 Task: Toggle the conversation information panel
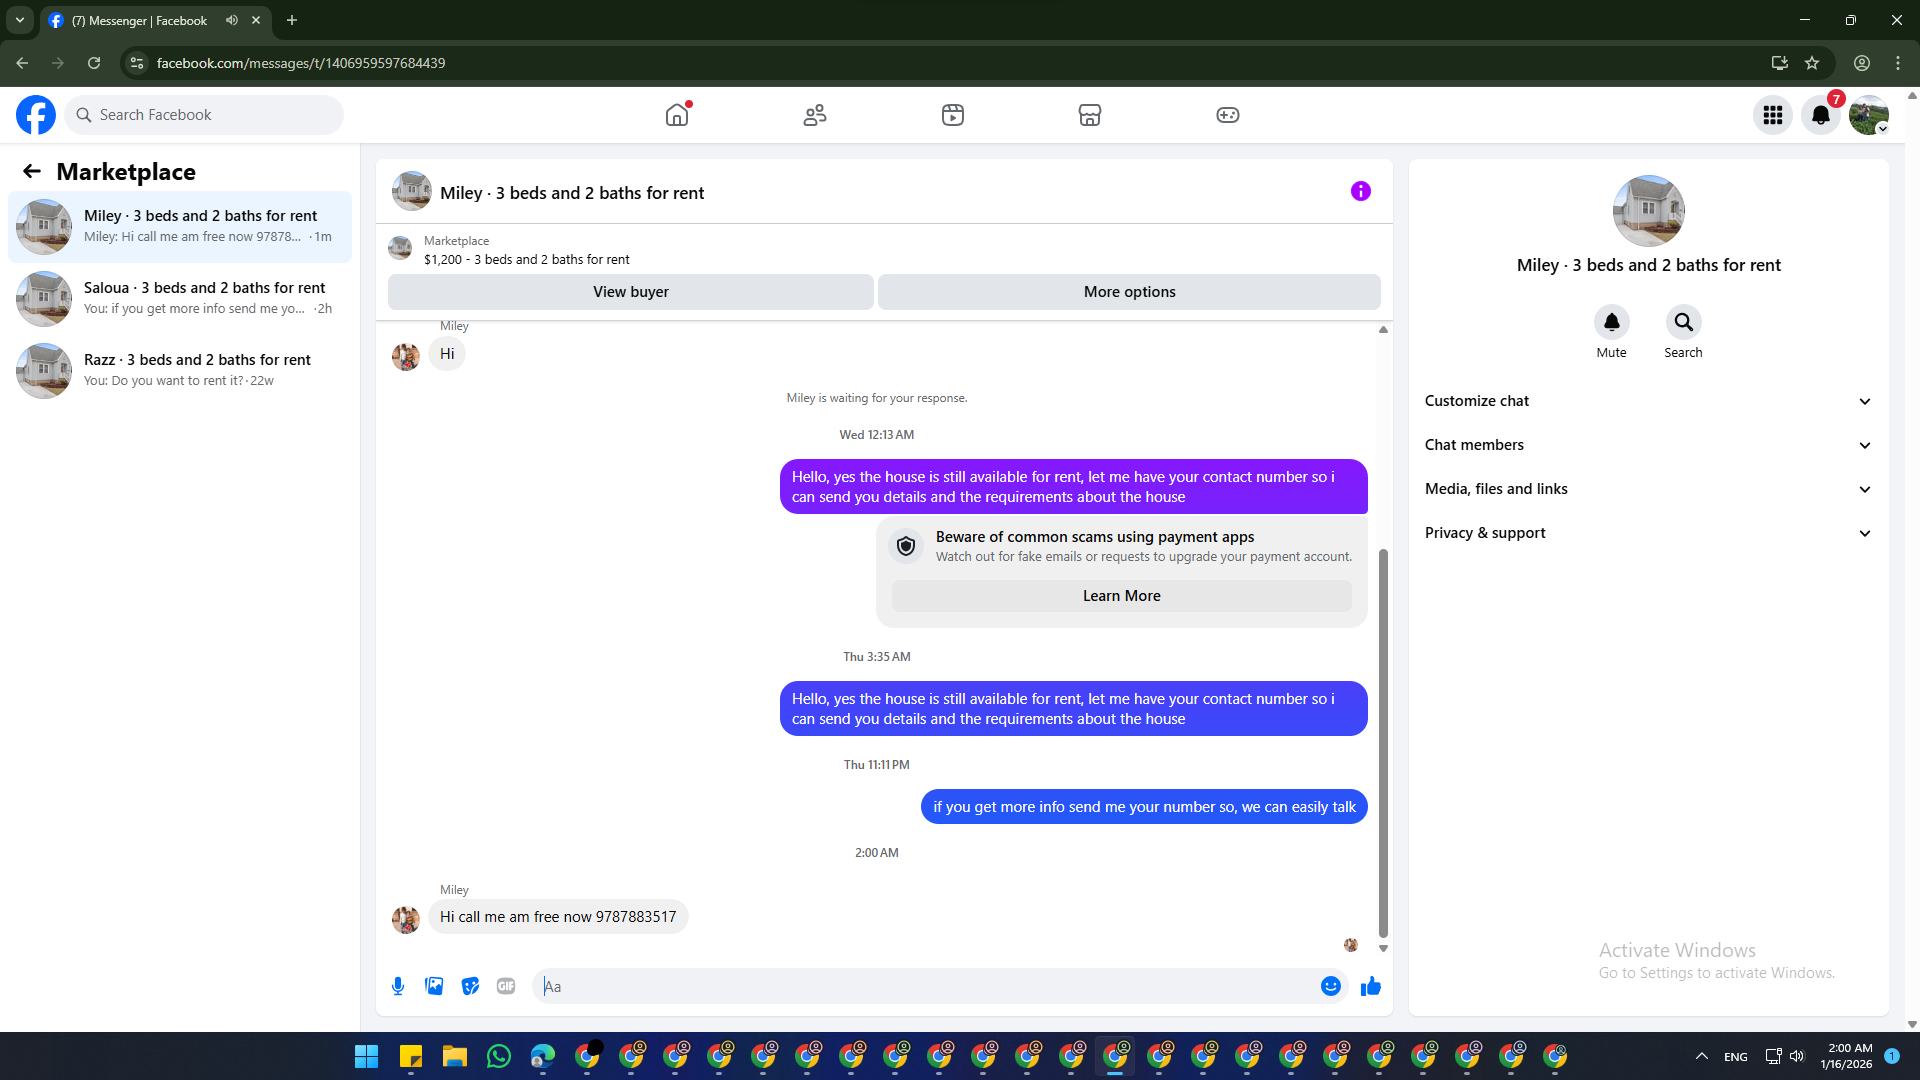coord(1360,191)
